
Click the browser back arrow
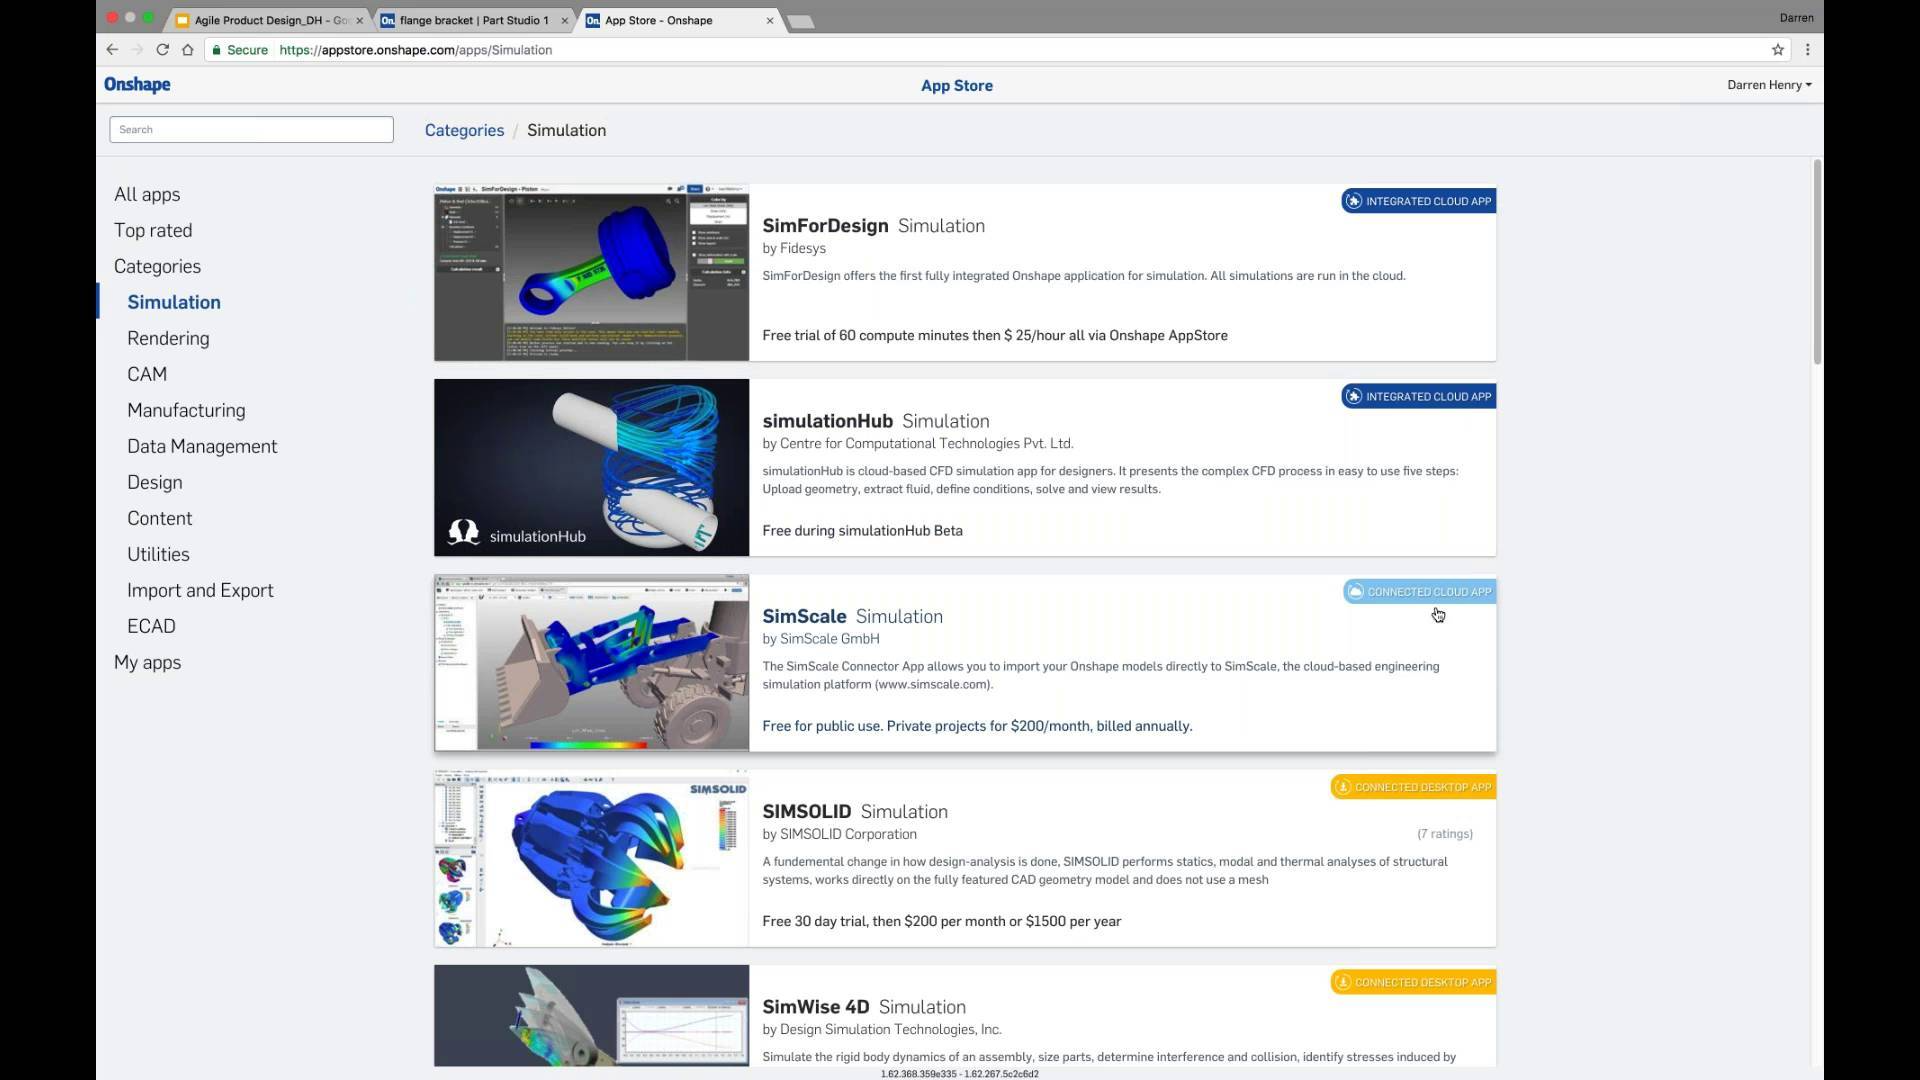pos(112,50)
